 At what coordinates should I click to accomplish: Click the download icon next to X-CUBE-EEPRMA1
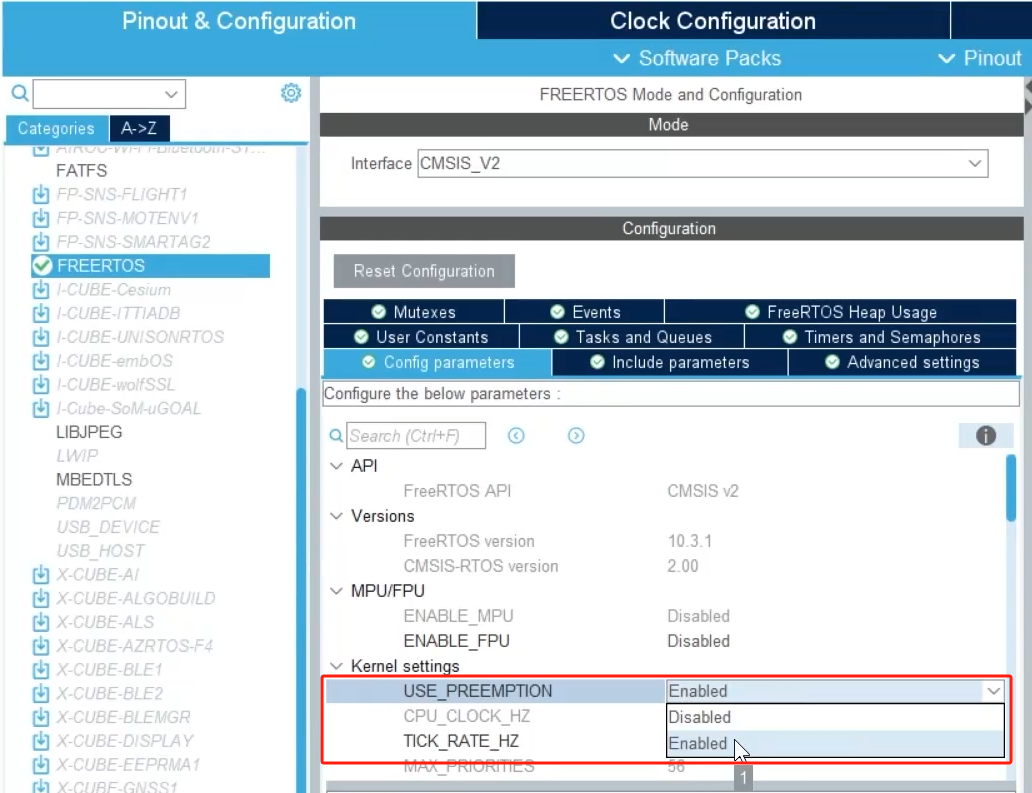tap(41, 765)
